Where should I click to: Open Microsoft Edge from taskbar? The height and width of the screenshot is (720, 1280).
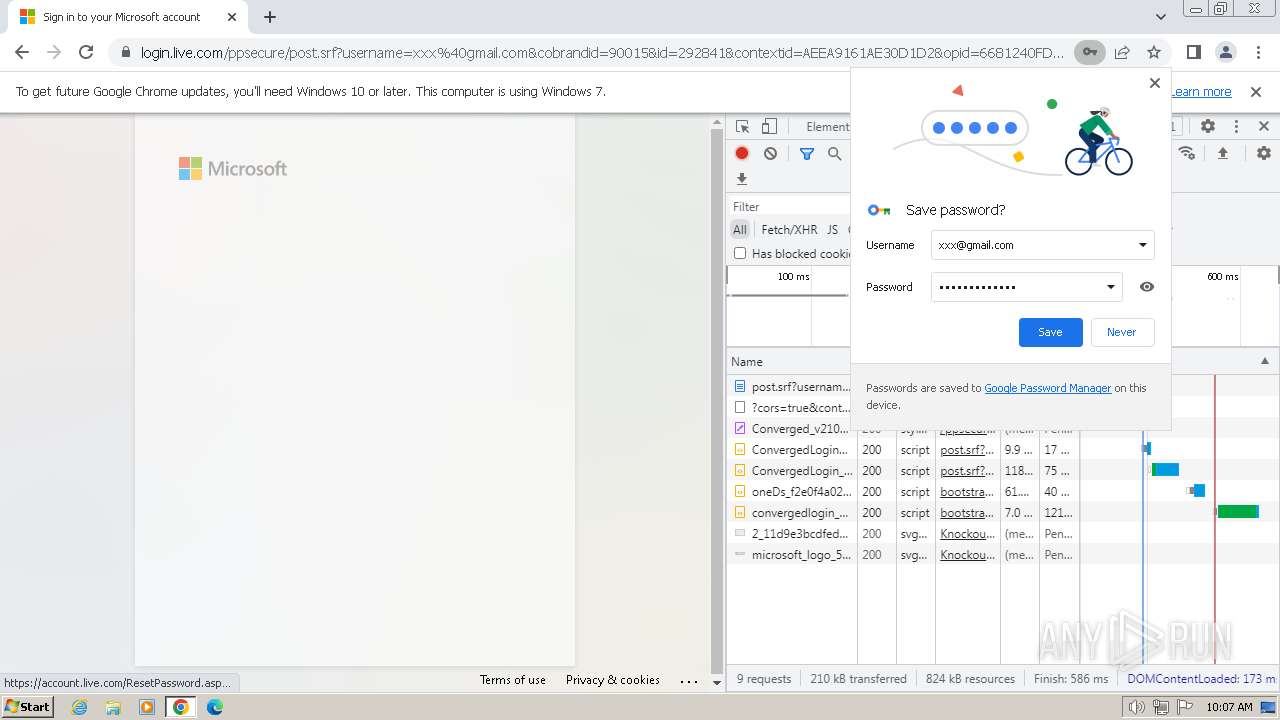[x=215, y=707]
